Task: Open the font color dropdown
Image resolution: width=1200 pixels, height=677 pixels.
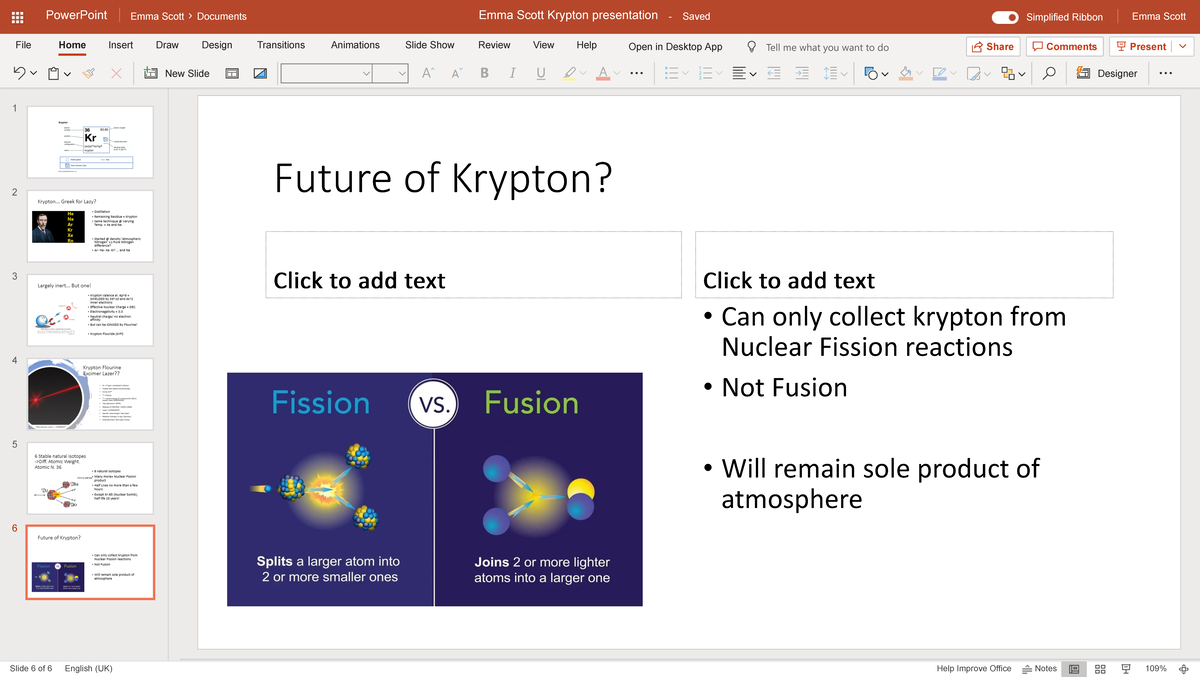Action: [x=616, y=73]
